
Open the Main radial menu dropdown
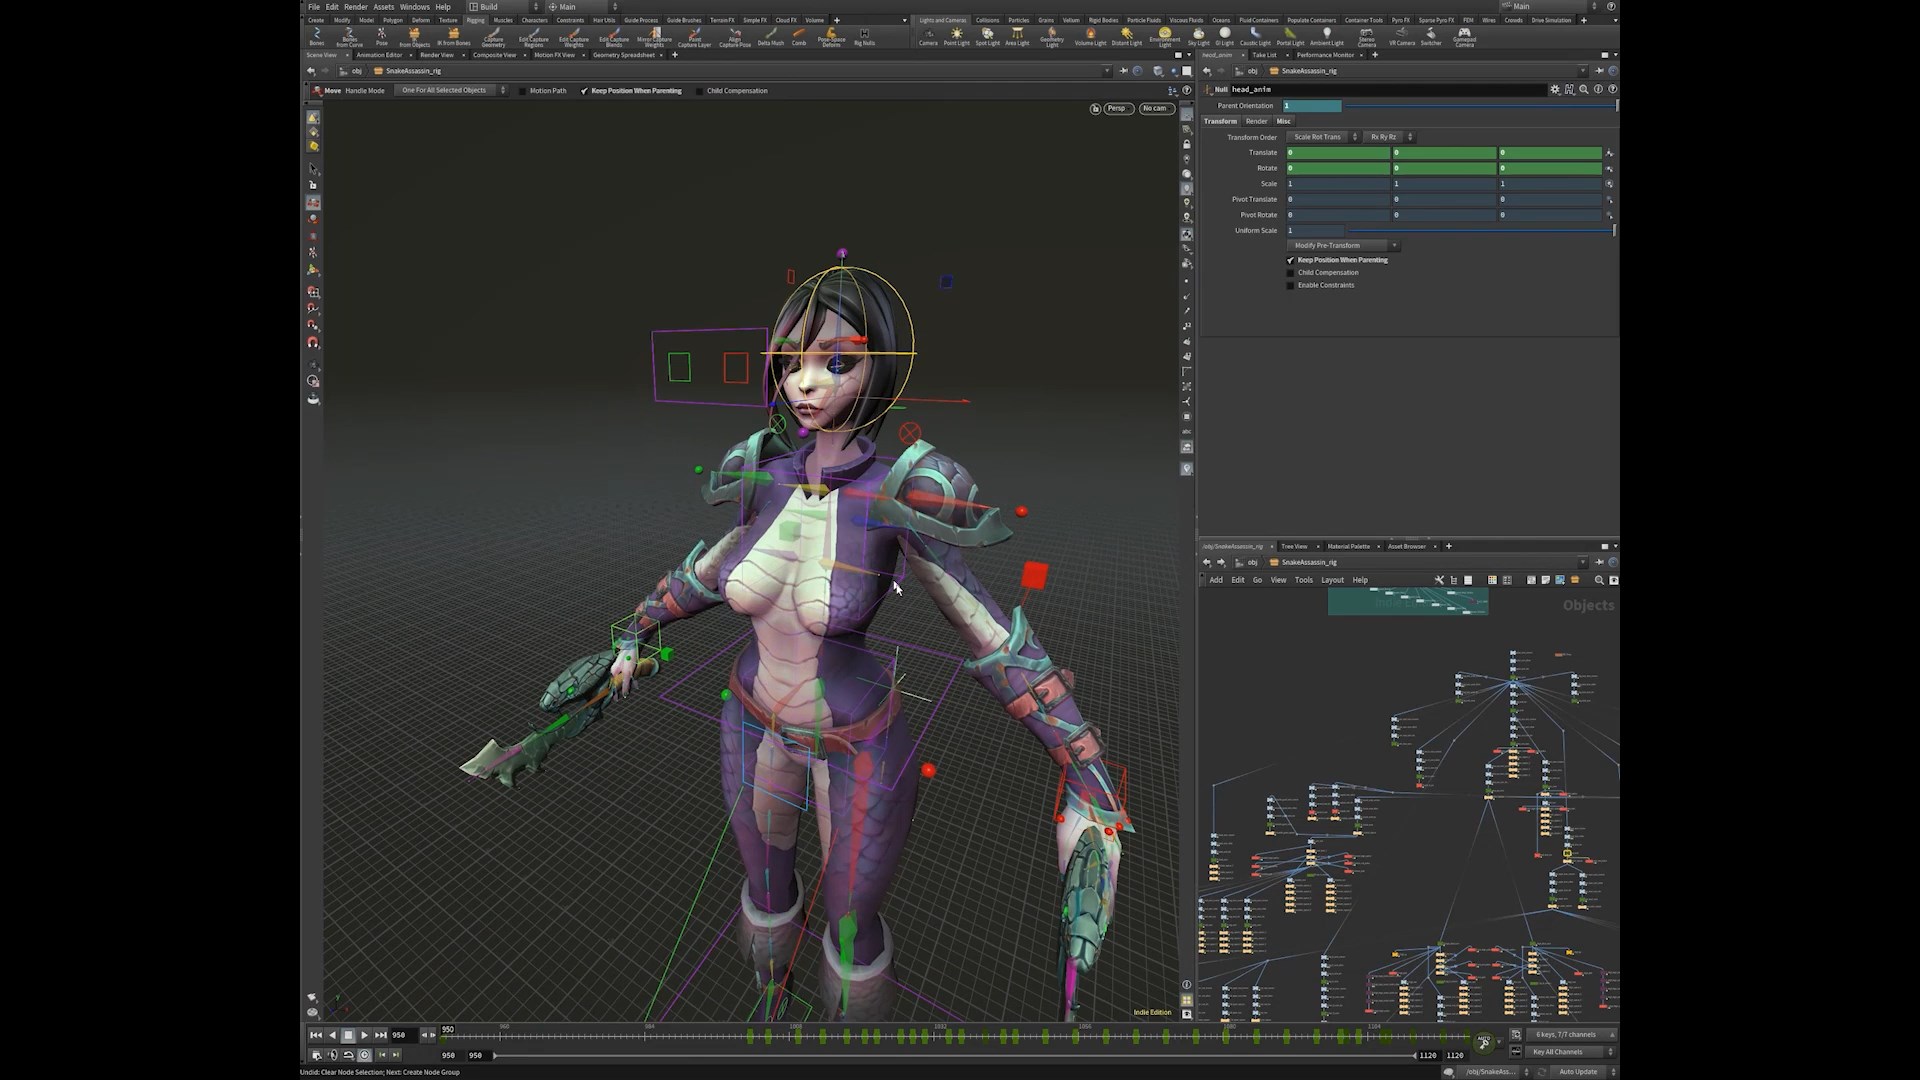582,7
